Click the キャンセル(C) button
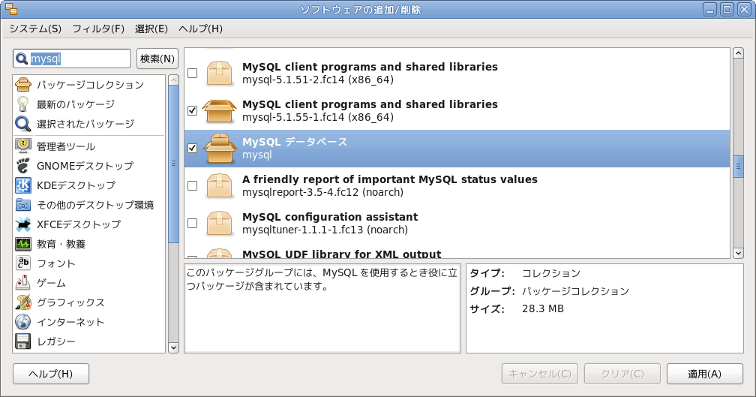 (x=540, y=374)
